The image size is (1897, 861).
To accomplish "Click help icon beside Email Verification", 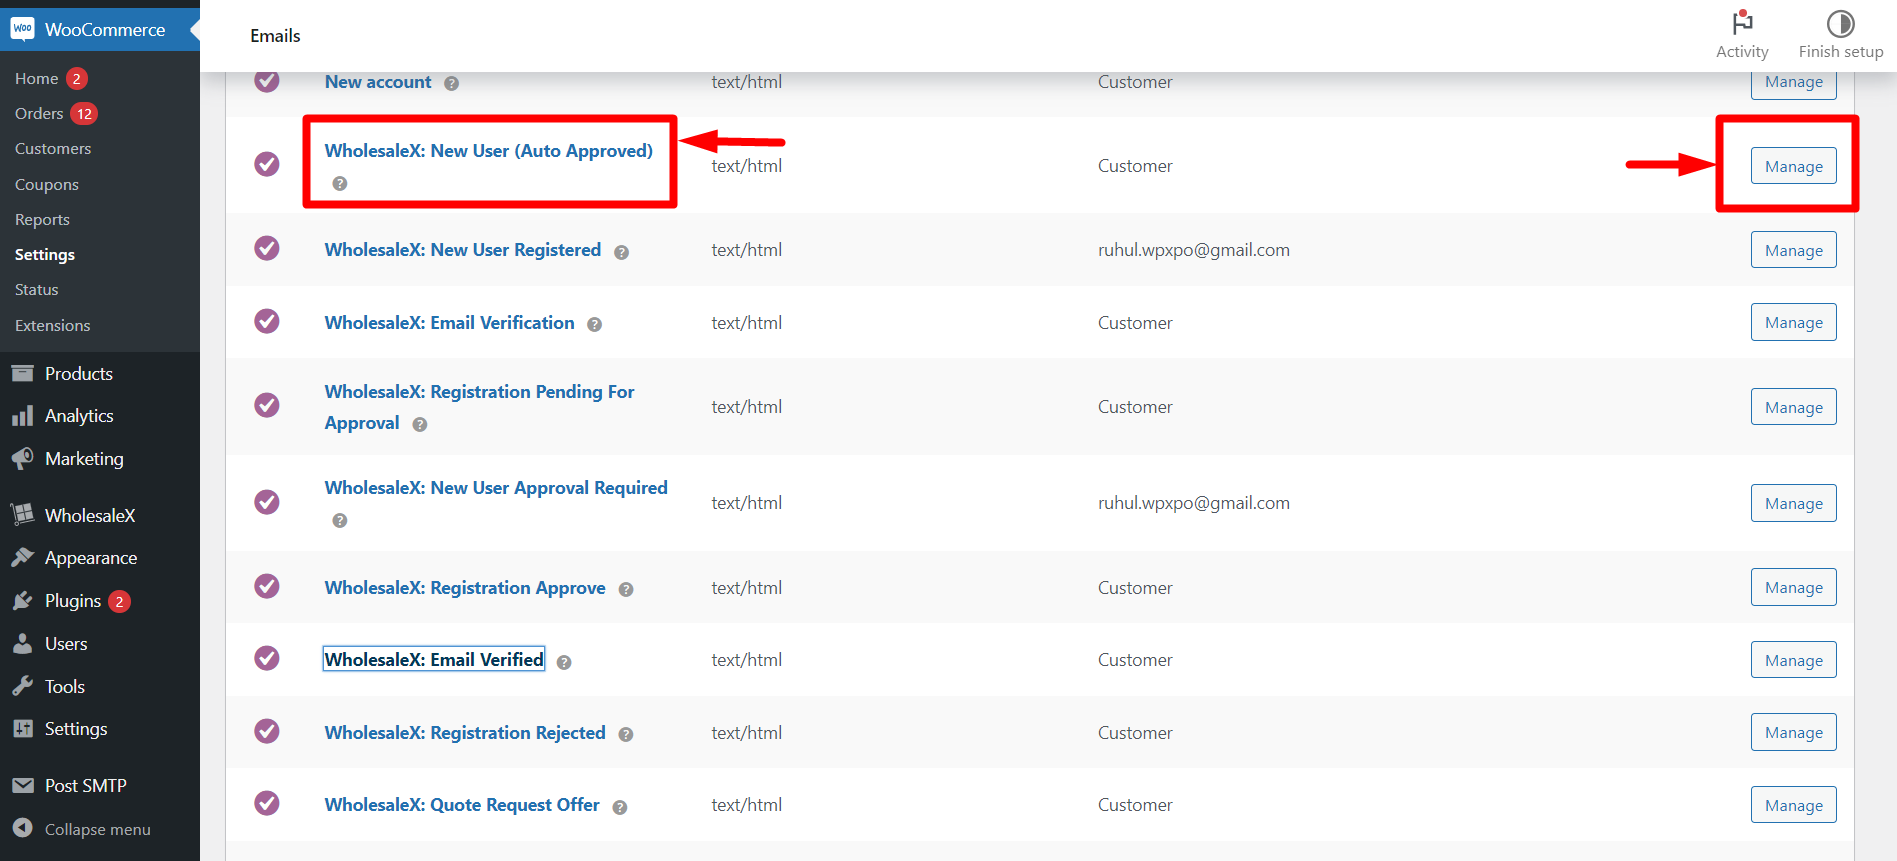I will click(x=594, y=325).
